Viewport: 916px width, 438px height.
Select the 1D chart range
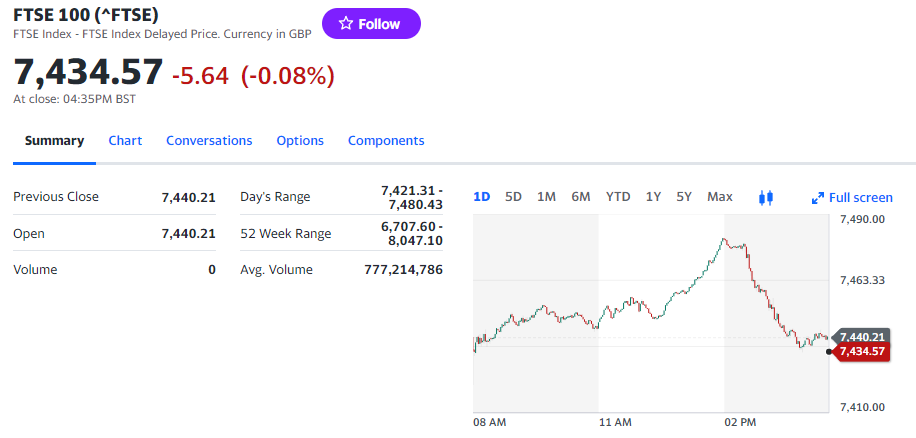pos(481,197)
